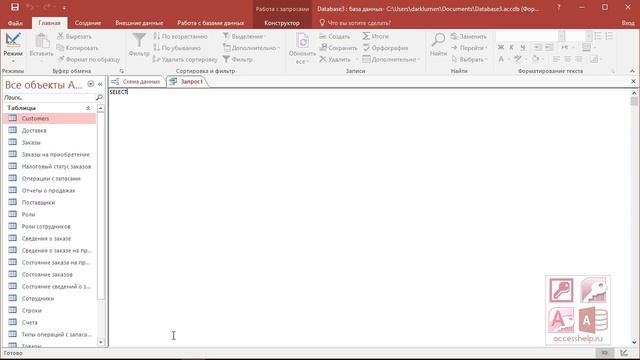This screenshot has width=640, height=360.
Task: Switch to the Конструктор tab
Action: 282,23
